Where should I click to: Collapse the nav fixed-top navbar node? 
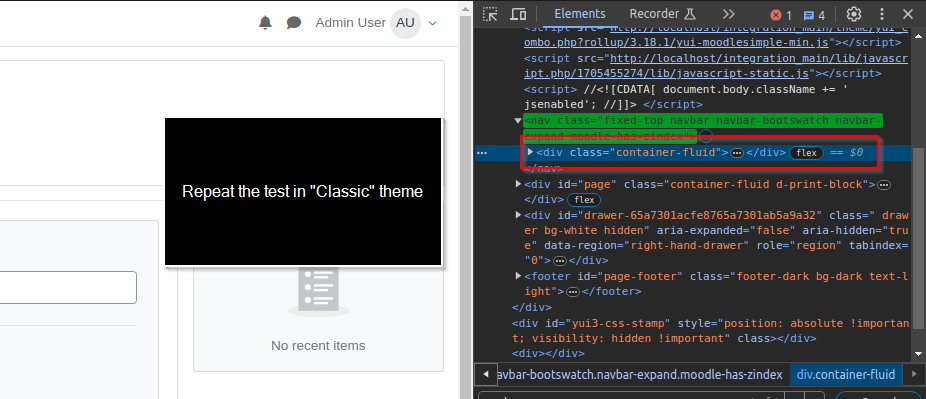click(x=518, y=120)
